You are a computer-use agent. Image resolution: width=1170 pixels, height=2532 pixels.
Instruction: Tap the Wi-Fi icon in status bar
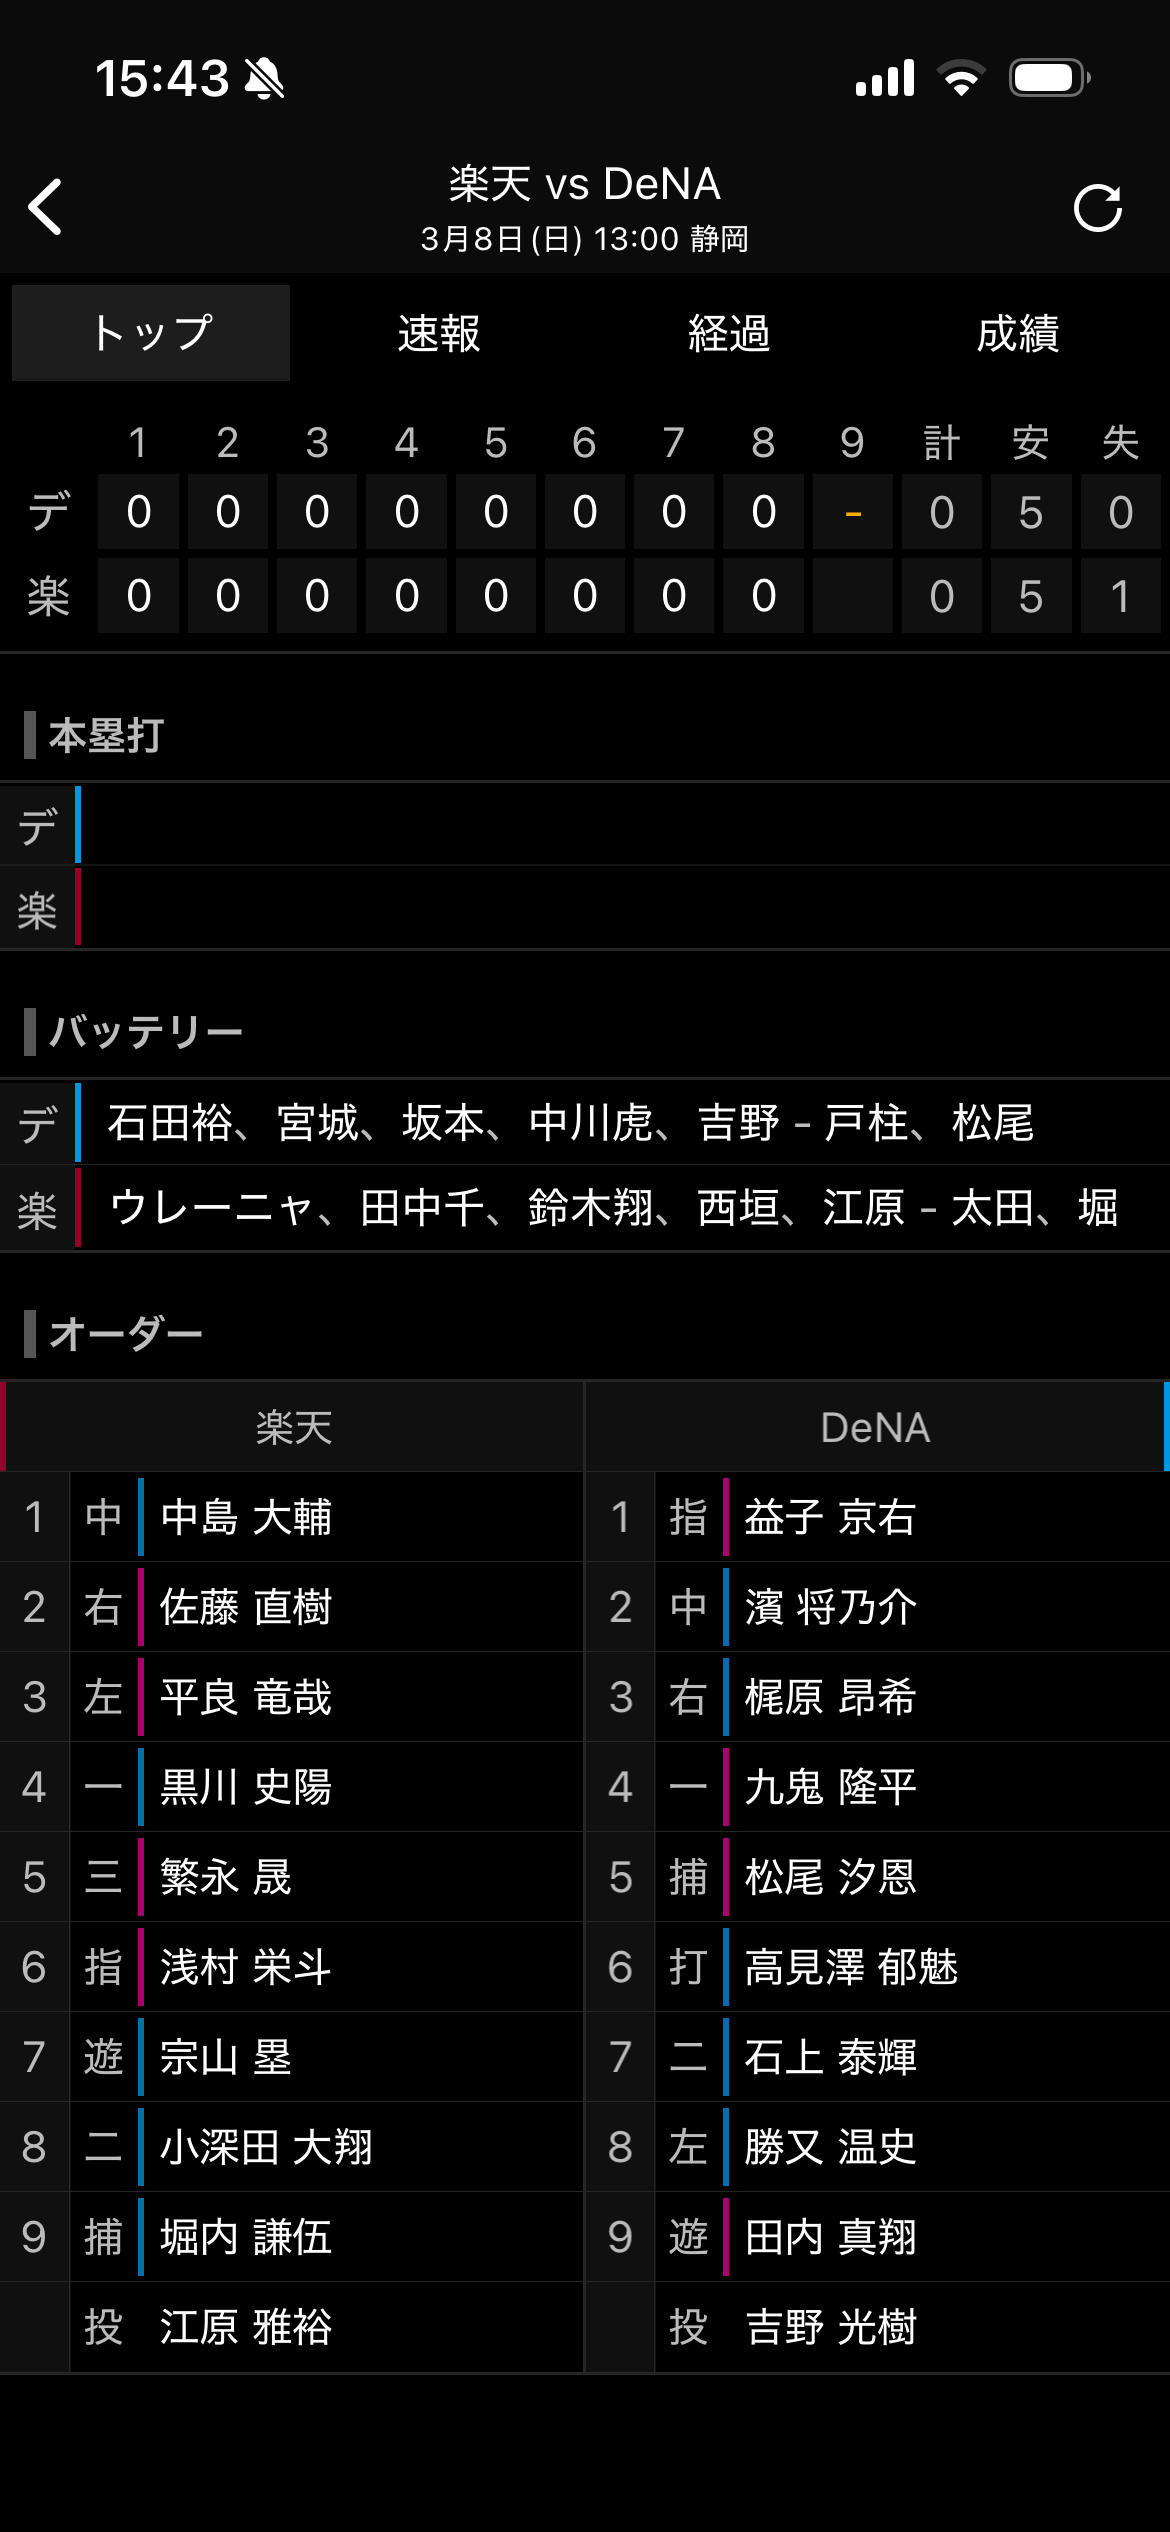(x=960, y=78)
